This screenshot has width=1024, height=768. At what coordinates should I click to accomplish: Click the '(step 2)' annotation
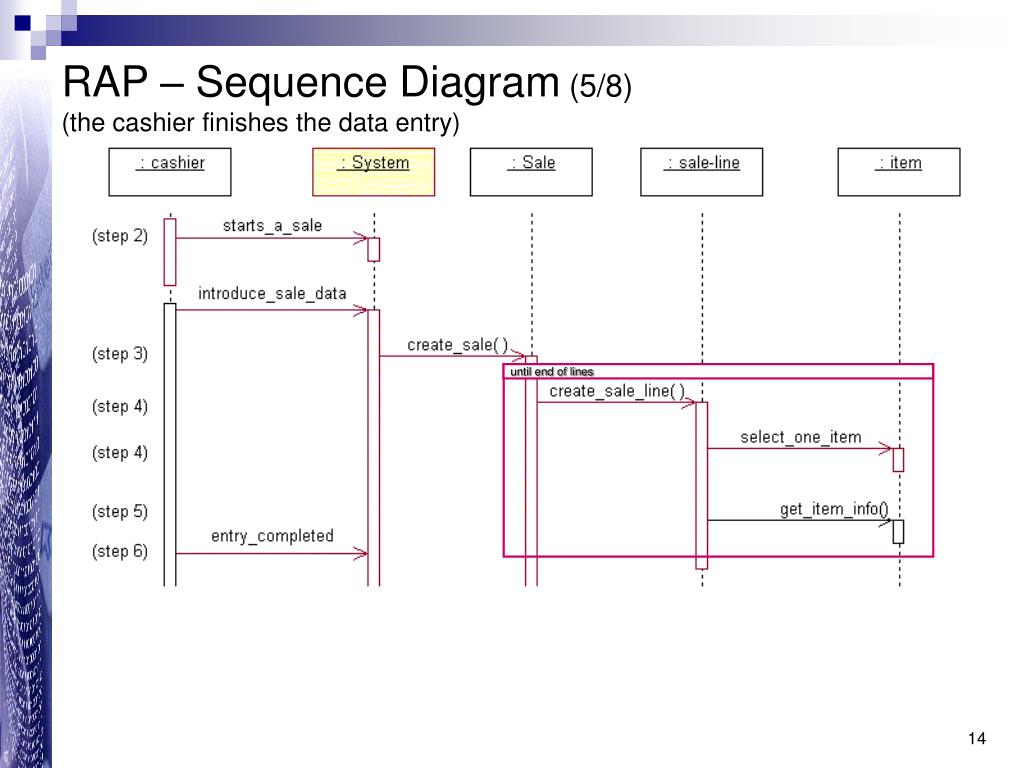tap(120, 236)
